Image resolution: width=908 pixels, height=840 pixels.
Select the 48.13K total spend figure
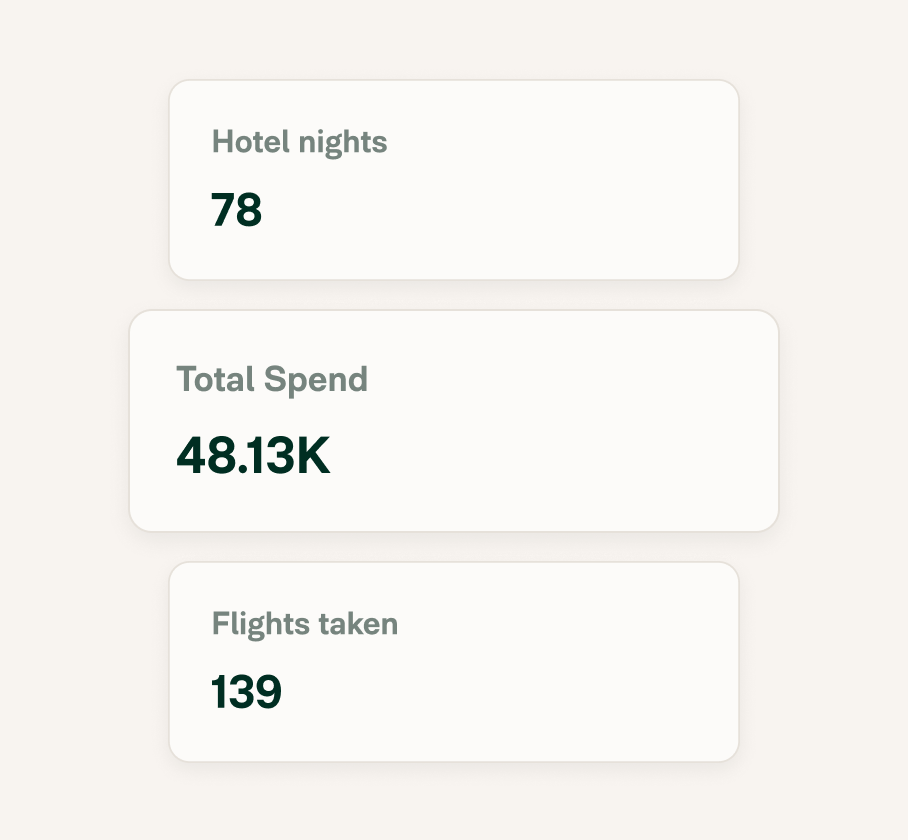[x=253, y=456]
